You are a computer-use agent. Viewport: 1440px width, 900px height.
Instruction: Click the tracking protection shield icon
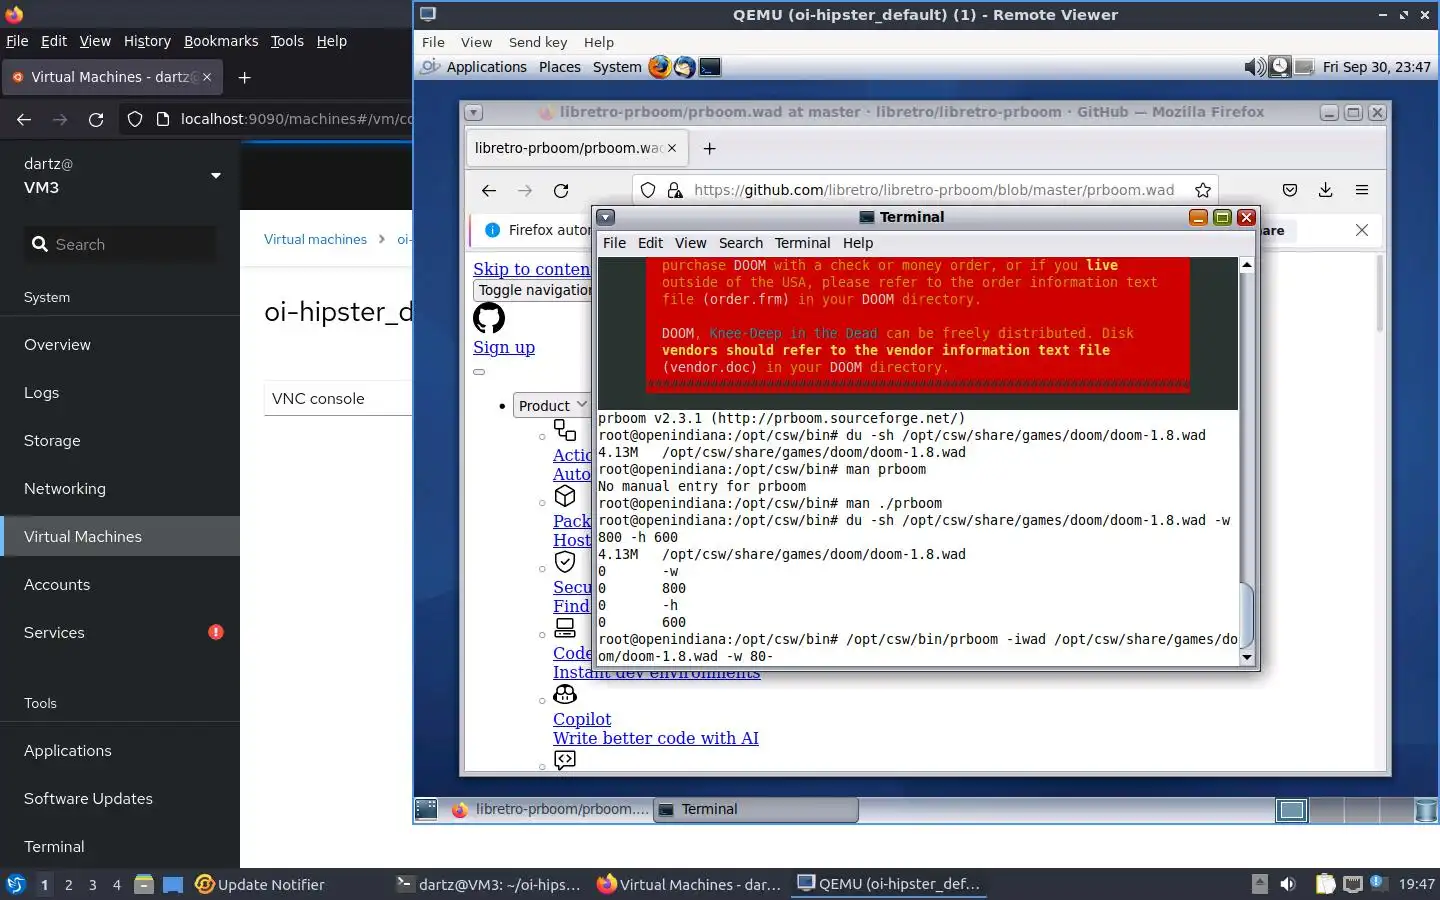[648, 190]
